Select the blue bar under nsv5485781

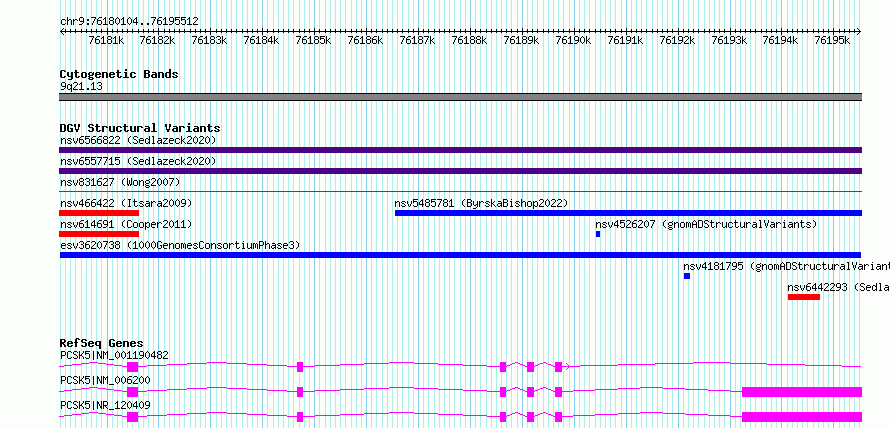[628, 213]
